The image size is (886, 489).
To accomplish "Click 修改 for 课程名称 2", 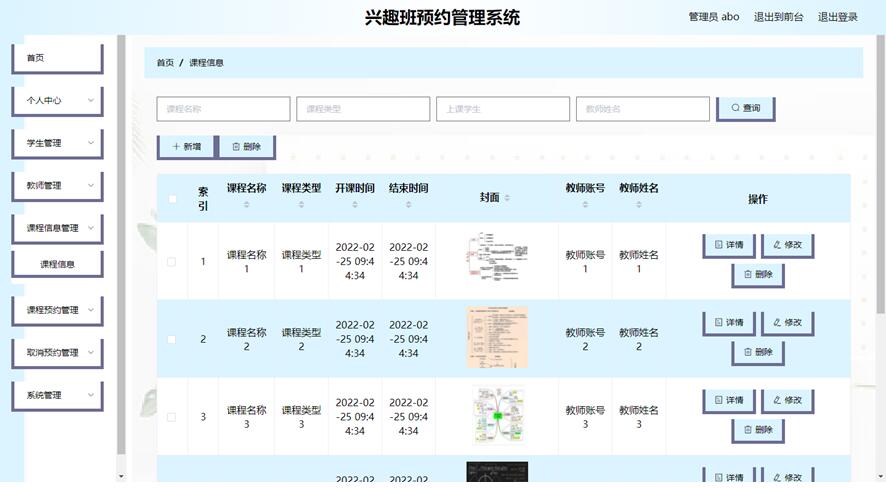I will (788, 323).
